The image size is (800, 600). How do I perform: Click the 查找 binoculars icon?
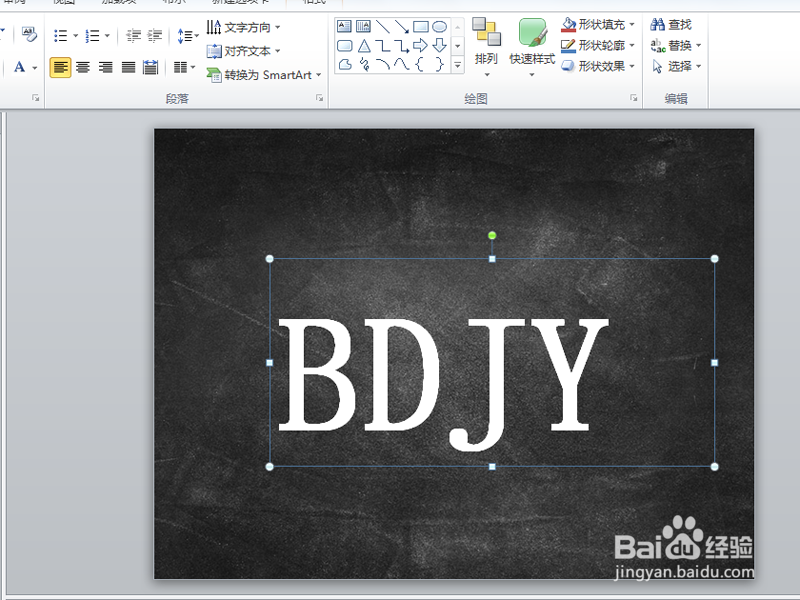[x=658, y=24]
